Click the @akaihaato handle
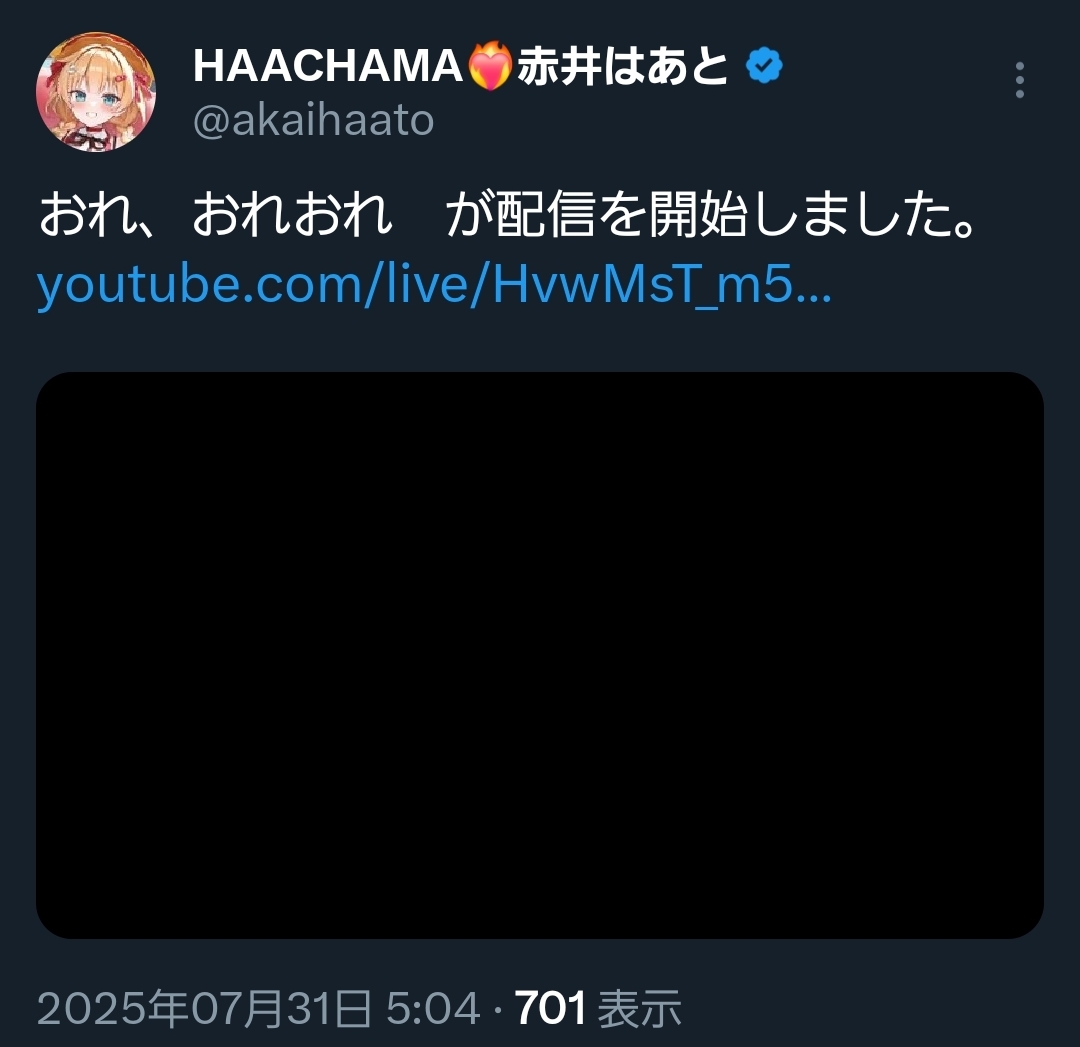Image resolution: width=1080 pixels, height=1047 pixels. tap(313, 121)
